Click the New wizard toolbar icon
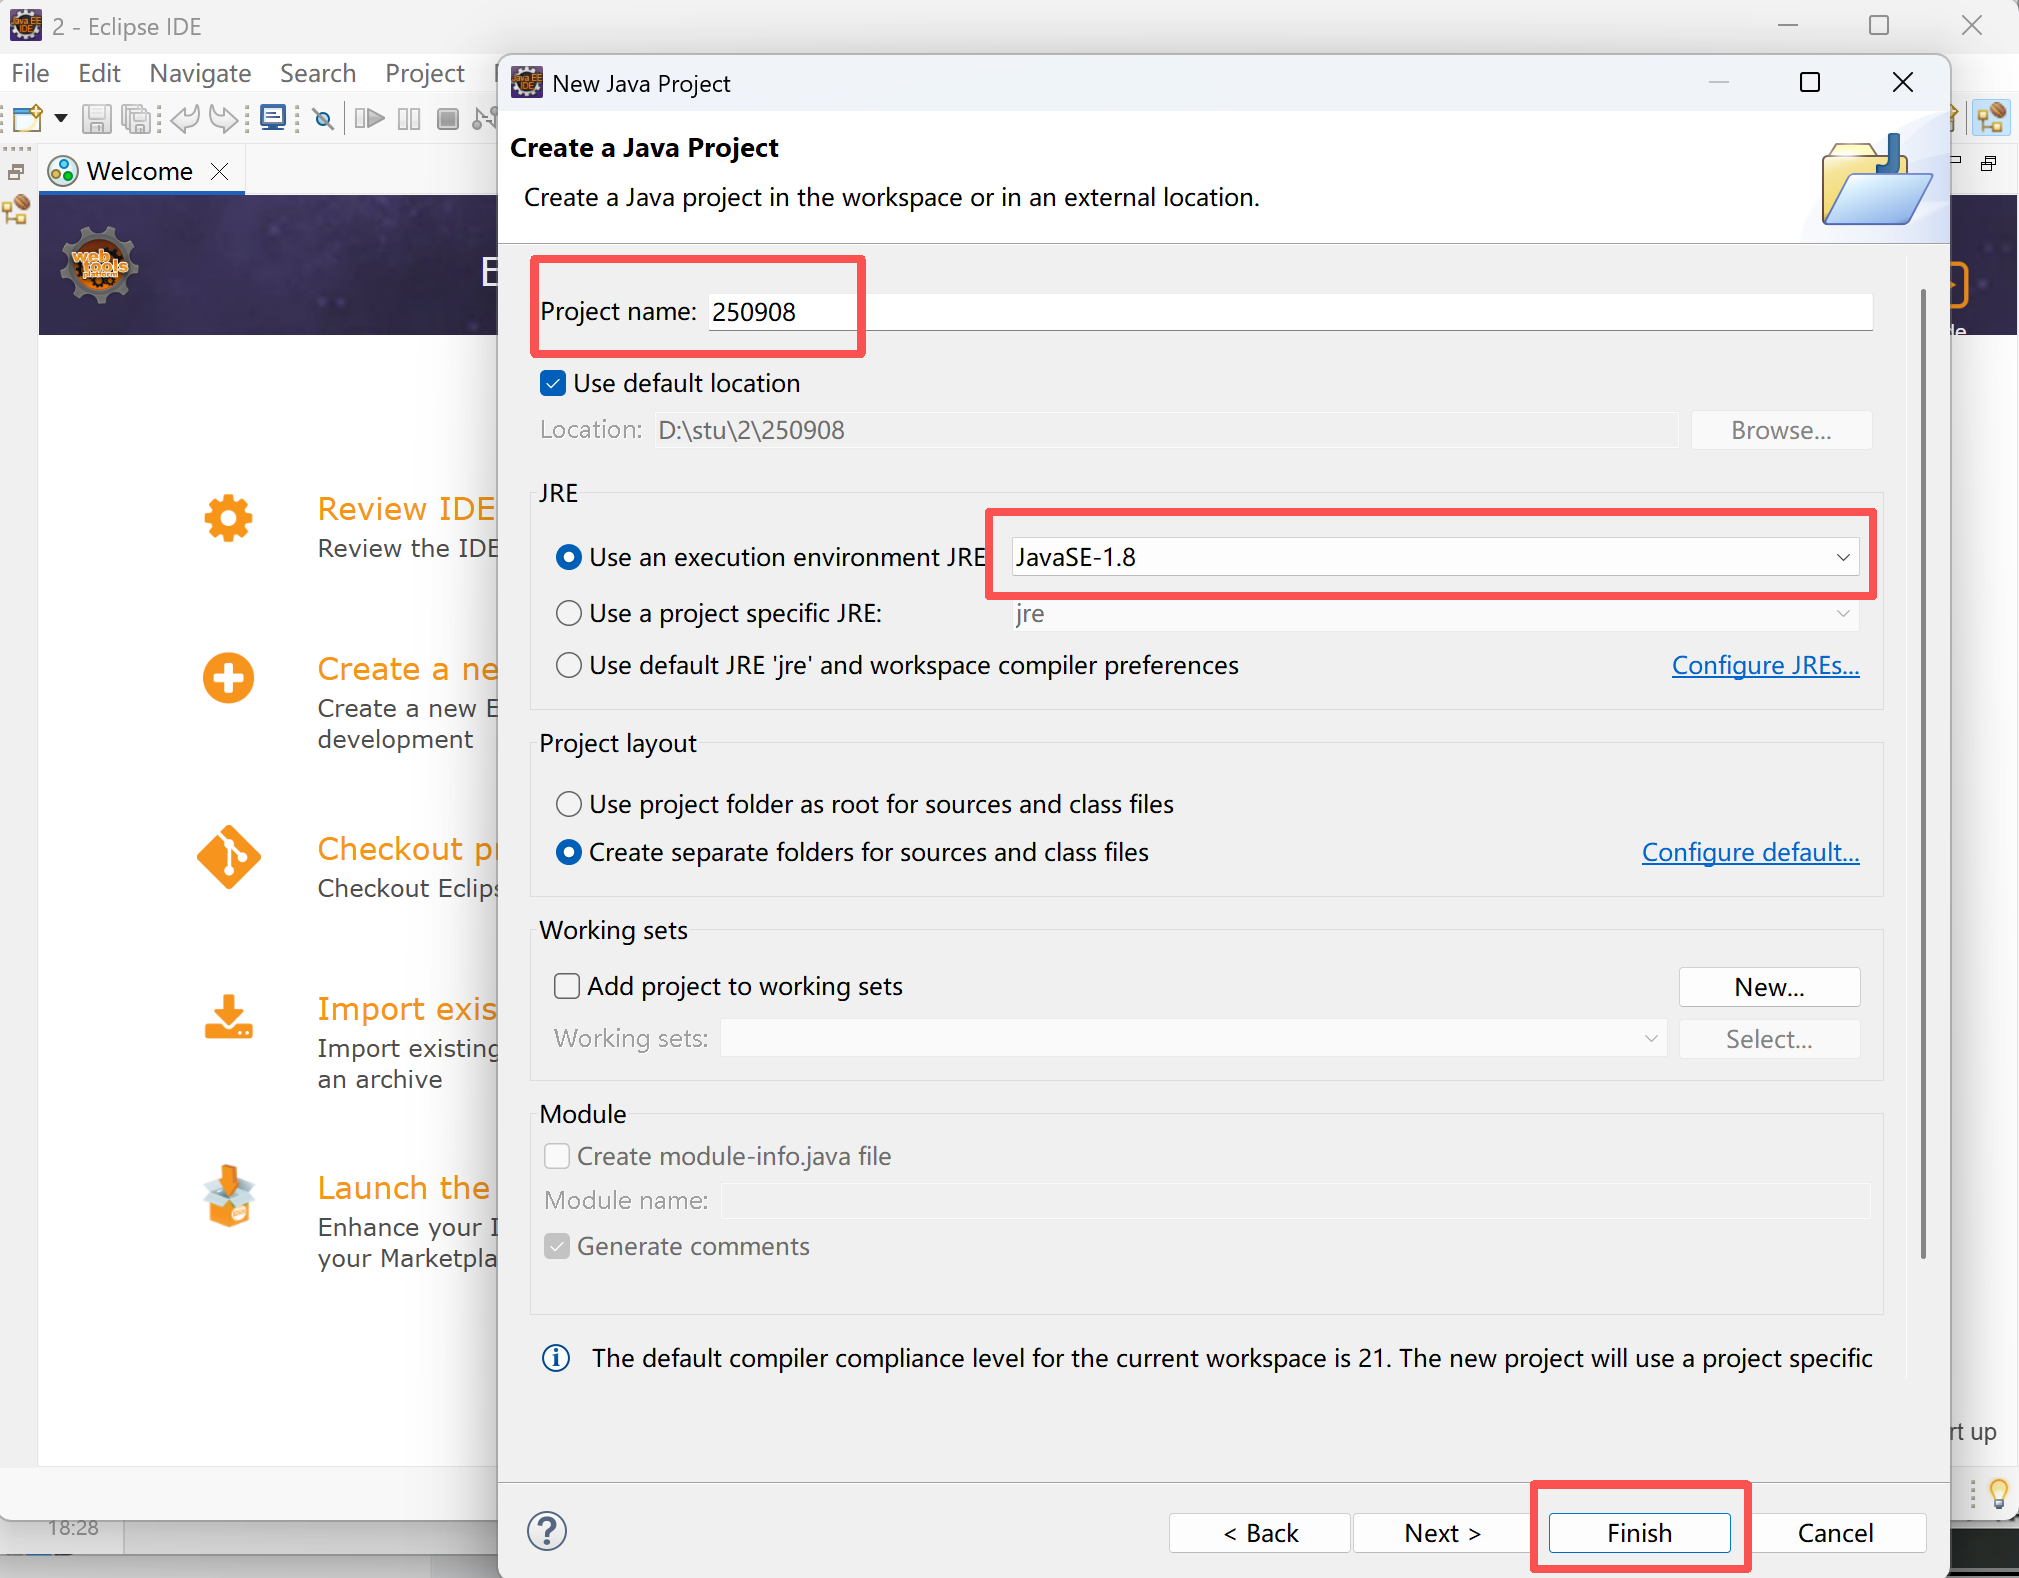Viewport: 2019px width, 1578px height. pyautogui.click(x=27, y=119)
